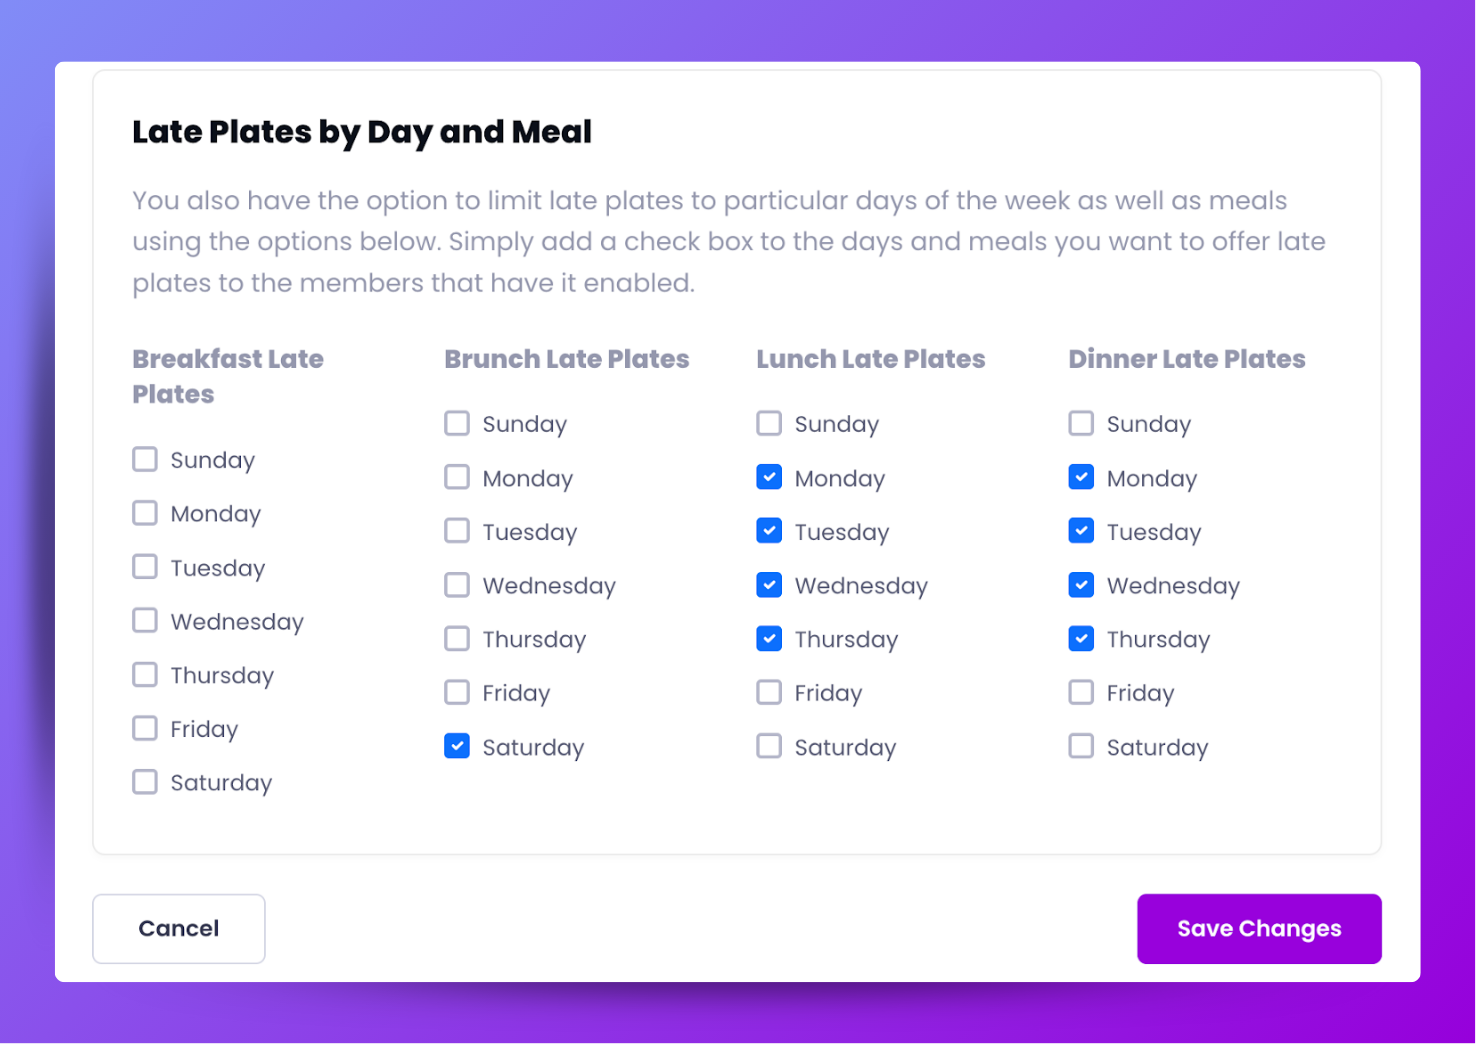Uncheck Thursday in Dinner Late Plates

pos(1081,638)
